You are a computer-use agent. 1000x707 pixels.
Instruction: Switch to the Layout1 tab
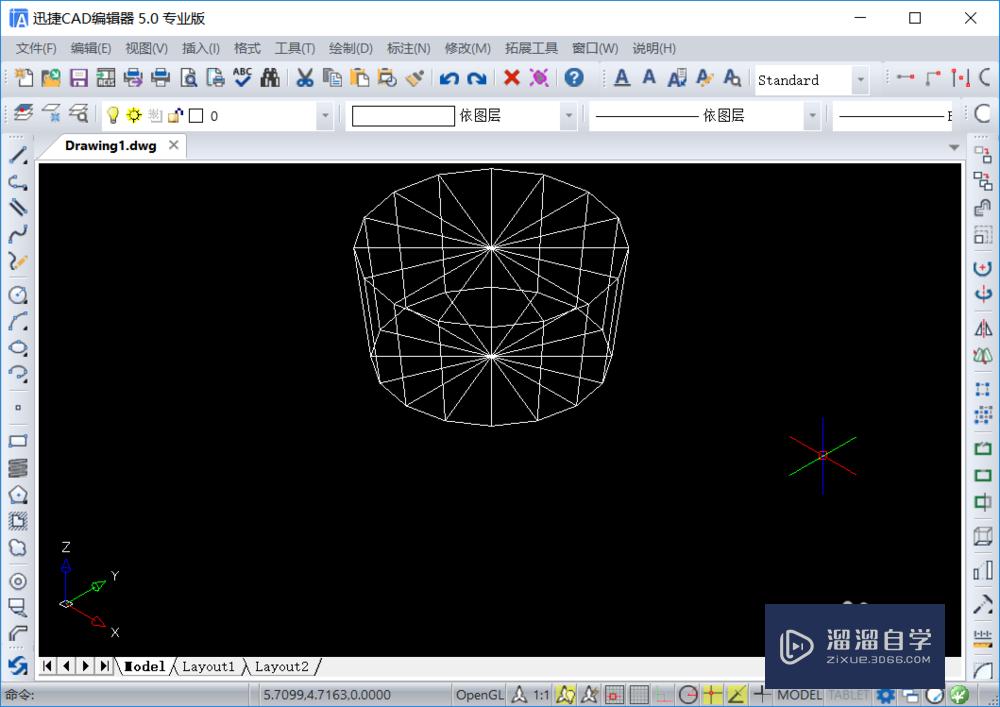(x=208, y=666)
